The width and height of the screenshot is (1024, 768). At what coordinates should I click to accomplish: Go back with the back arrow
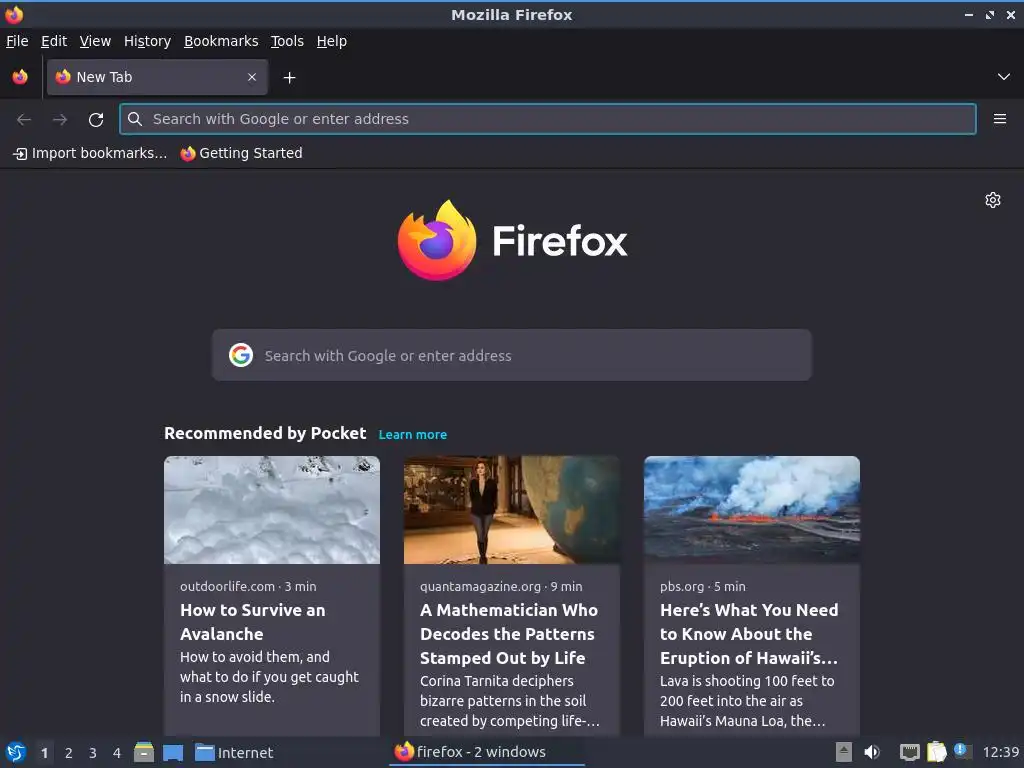coord(24,119)
